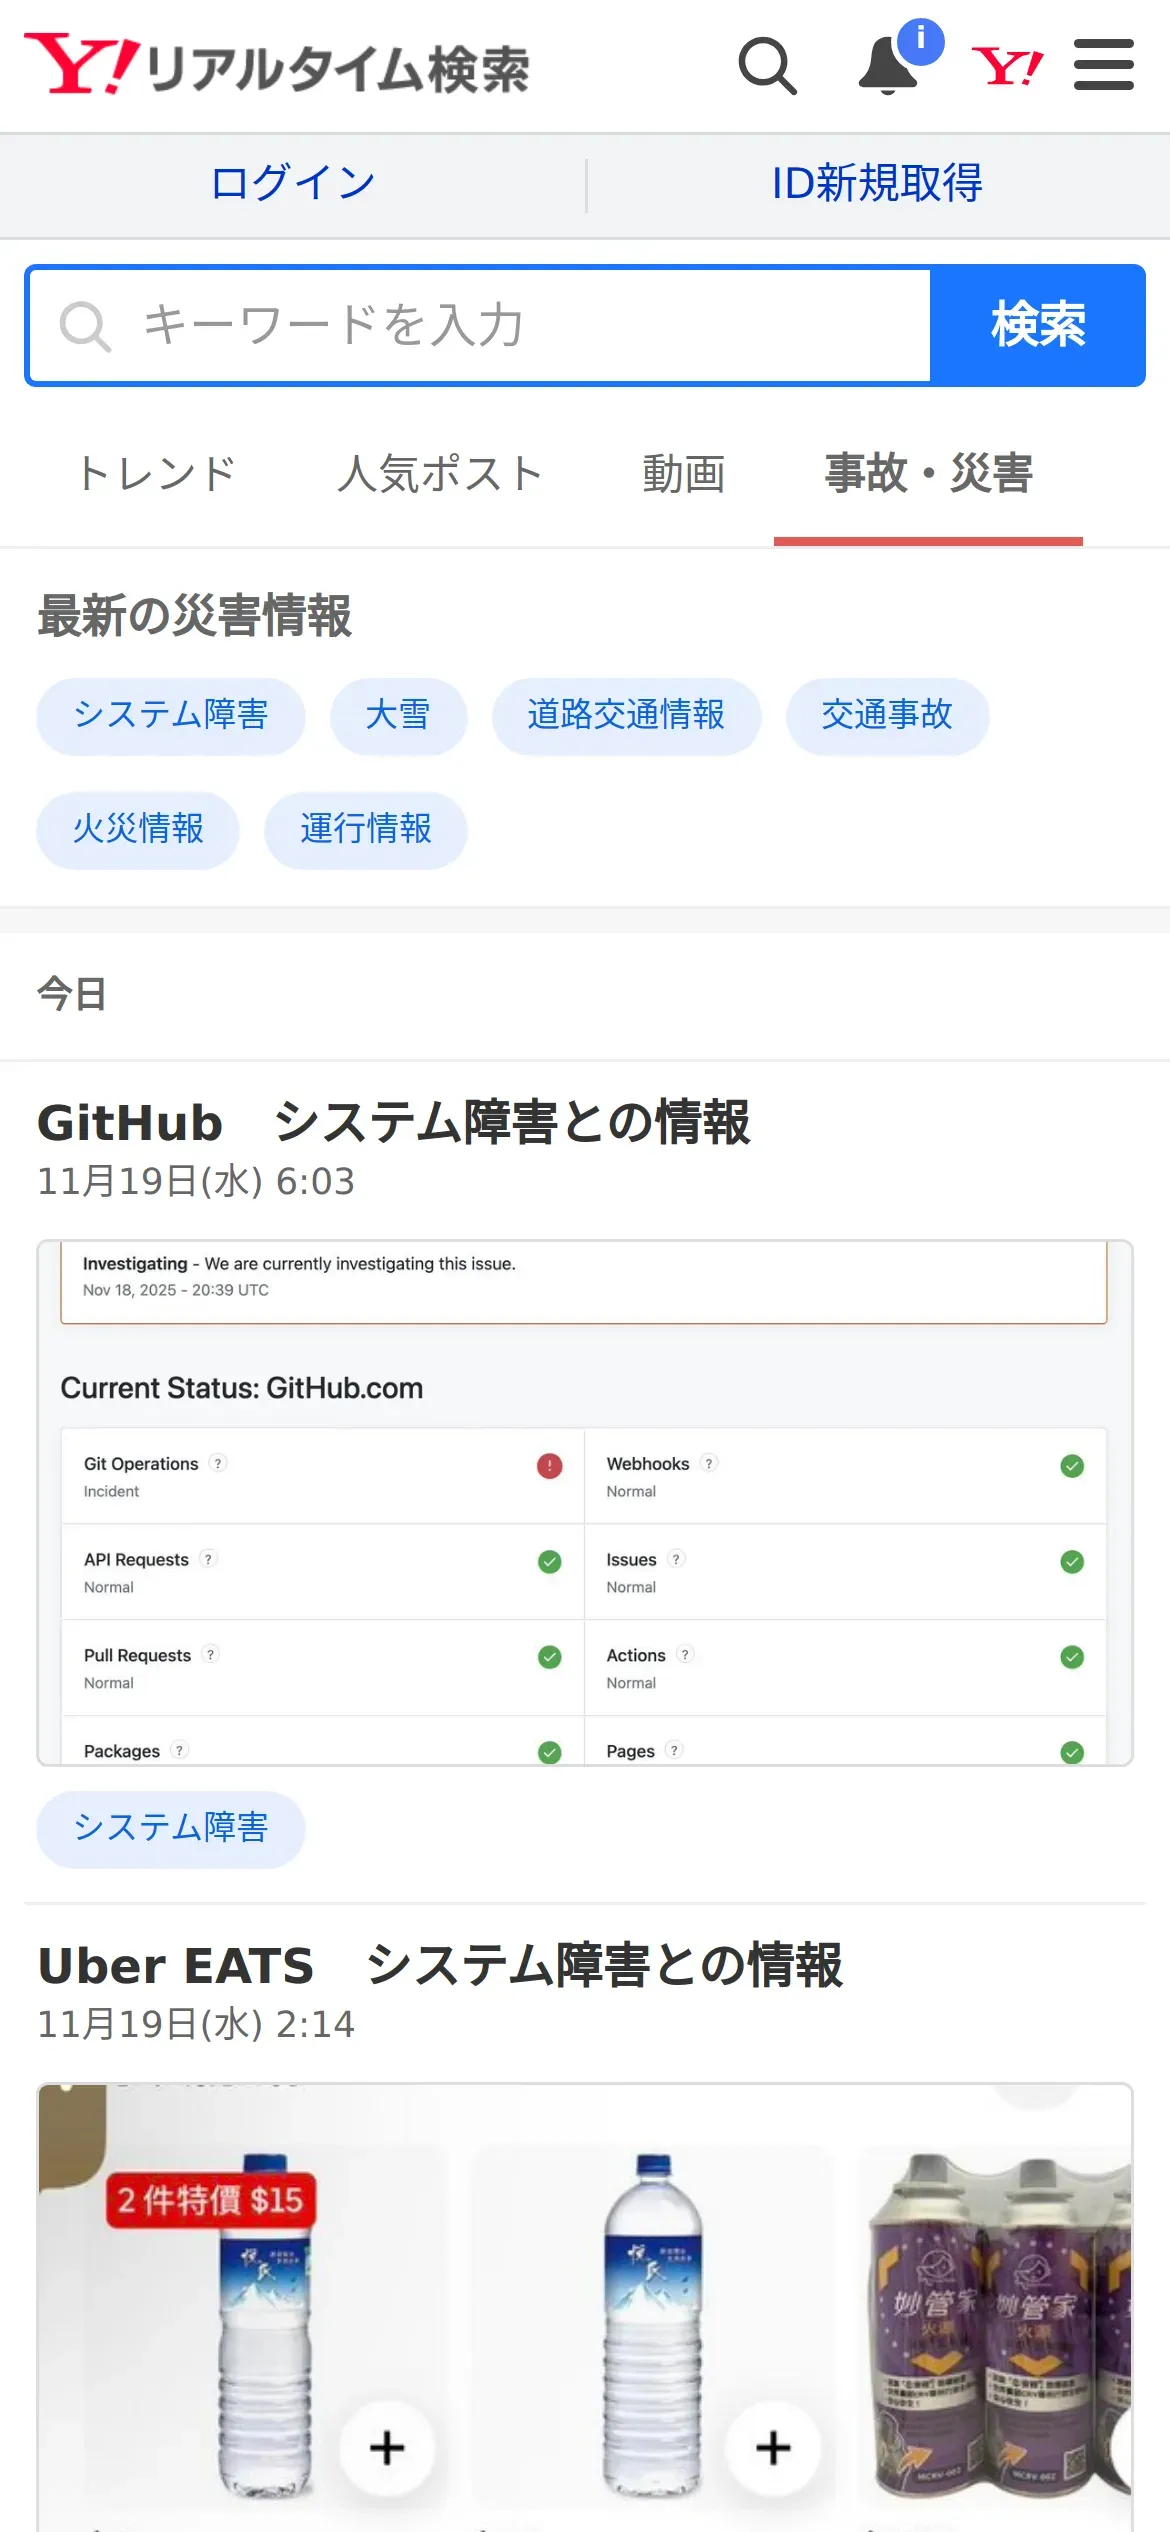This screenshot has width=1170, height=2532.
Task: Click the 今日 section label
Action: (72, 994)
